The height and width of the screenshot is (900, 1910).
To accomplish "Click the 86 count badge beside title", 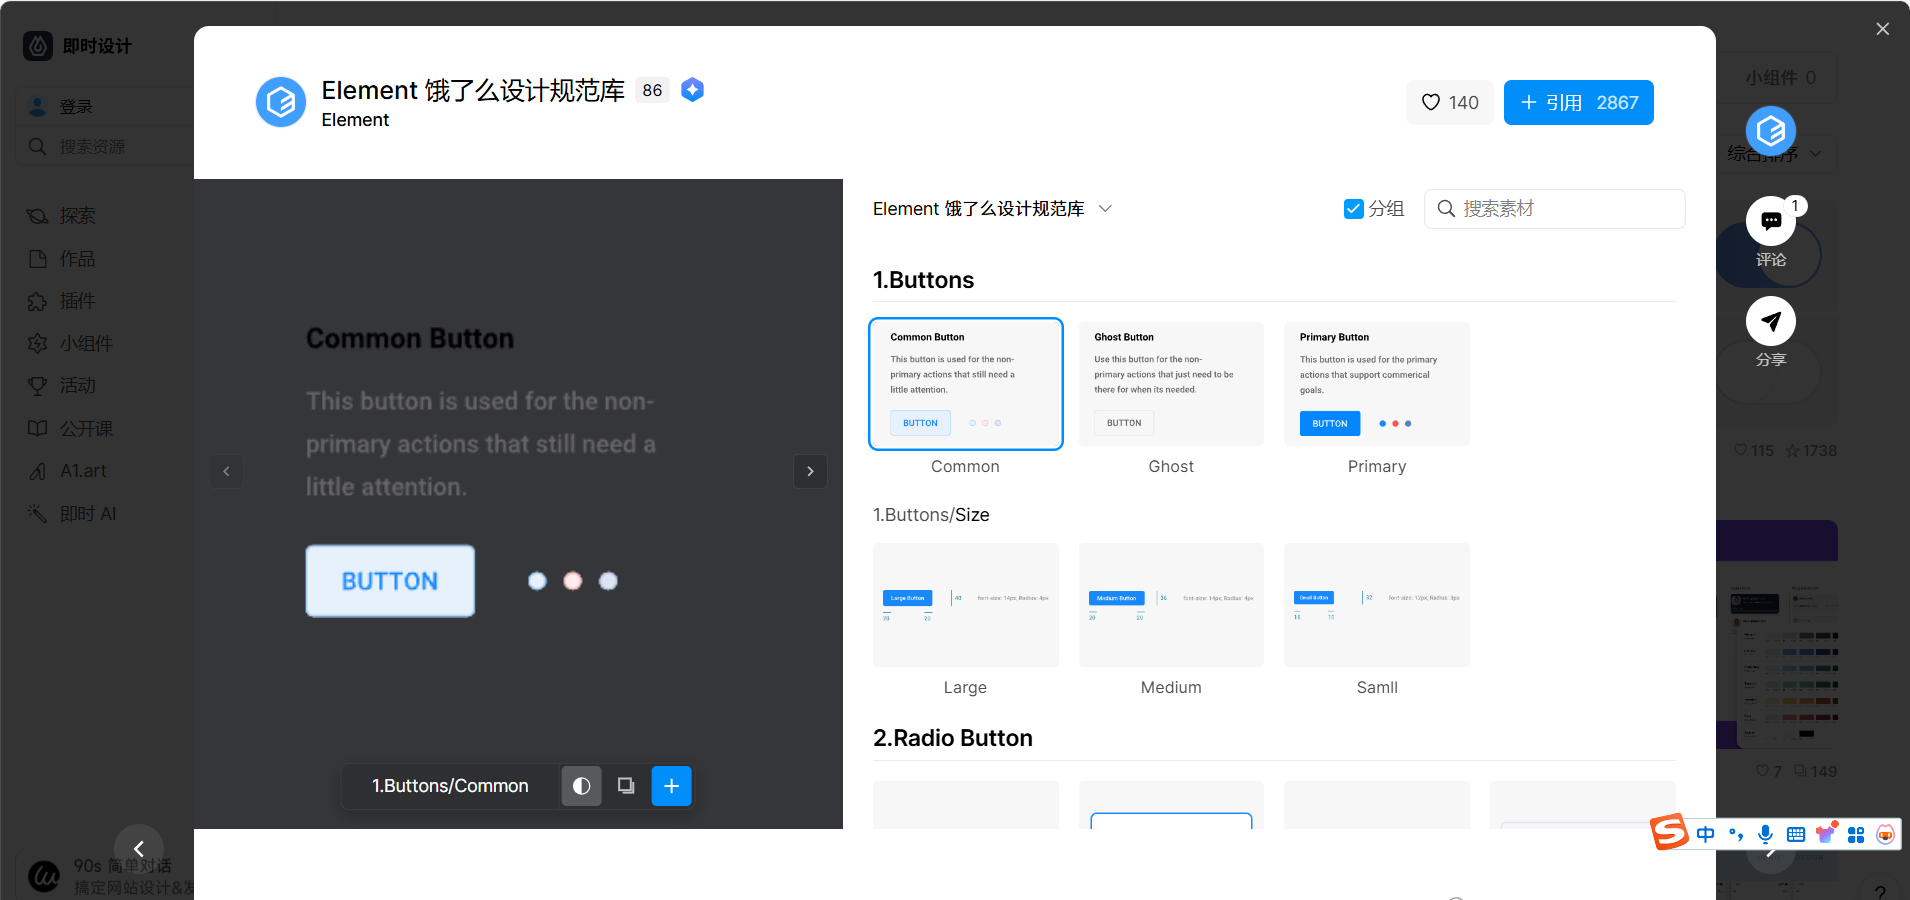I will (652, 91).
